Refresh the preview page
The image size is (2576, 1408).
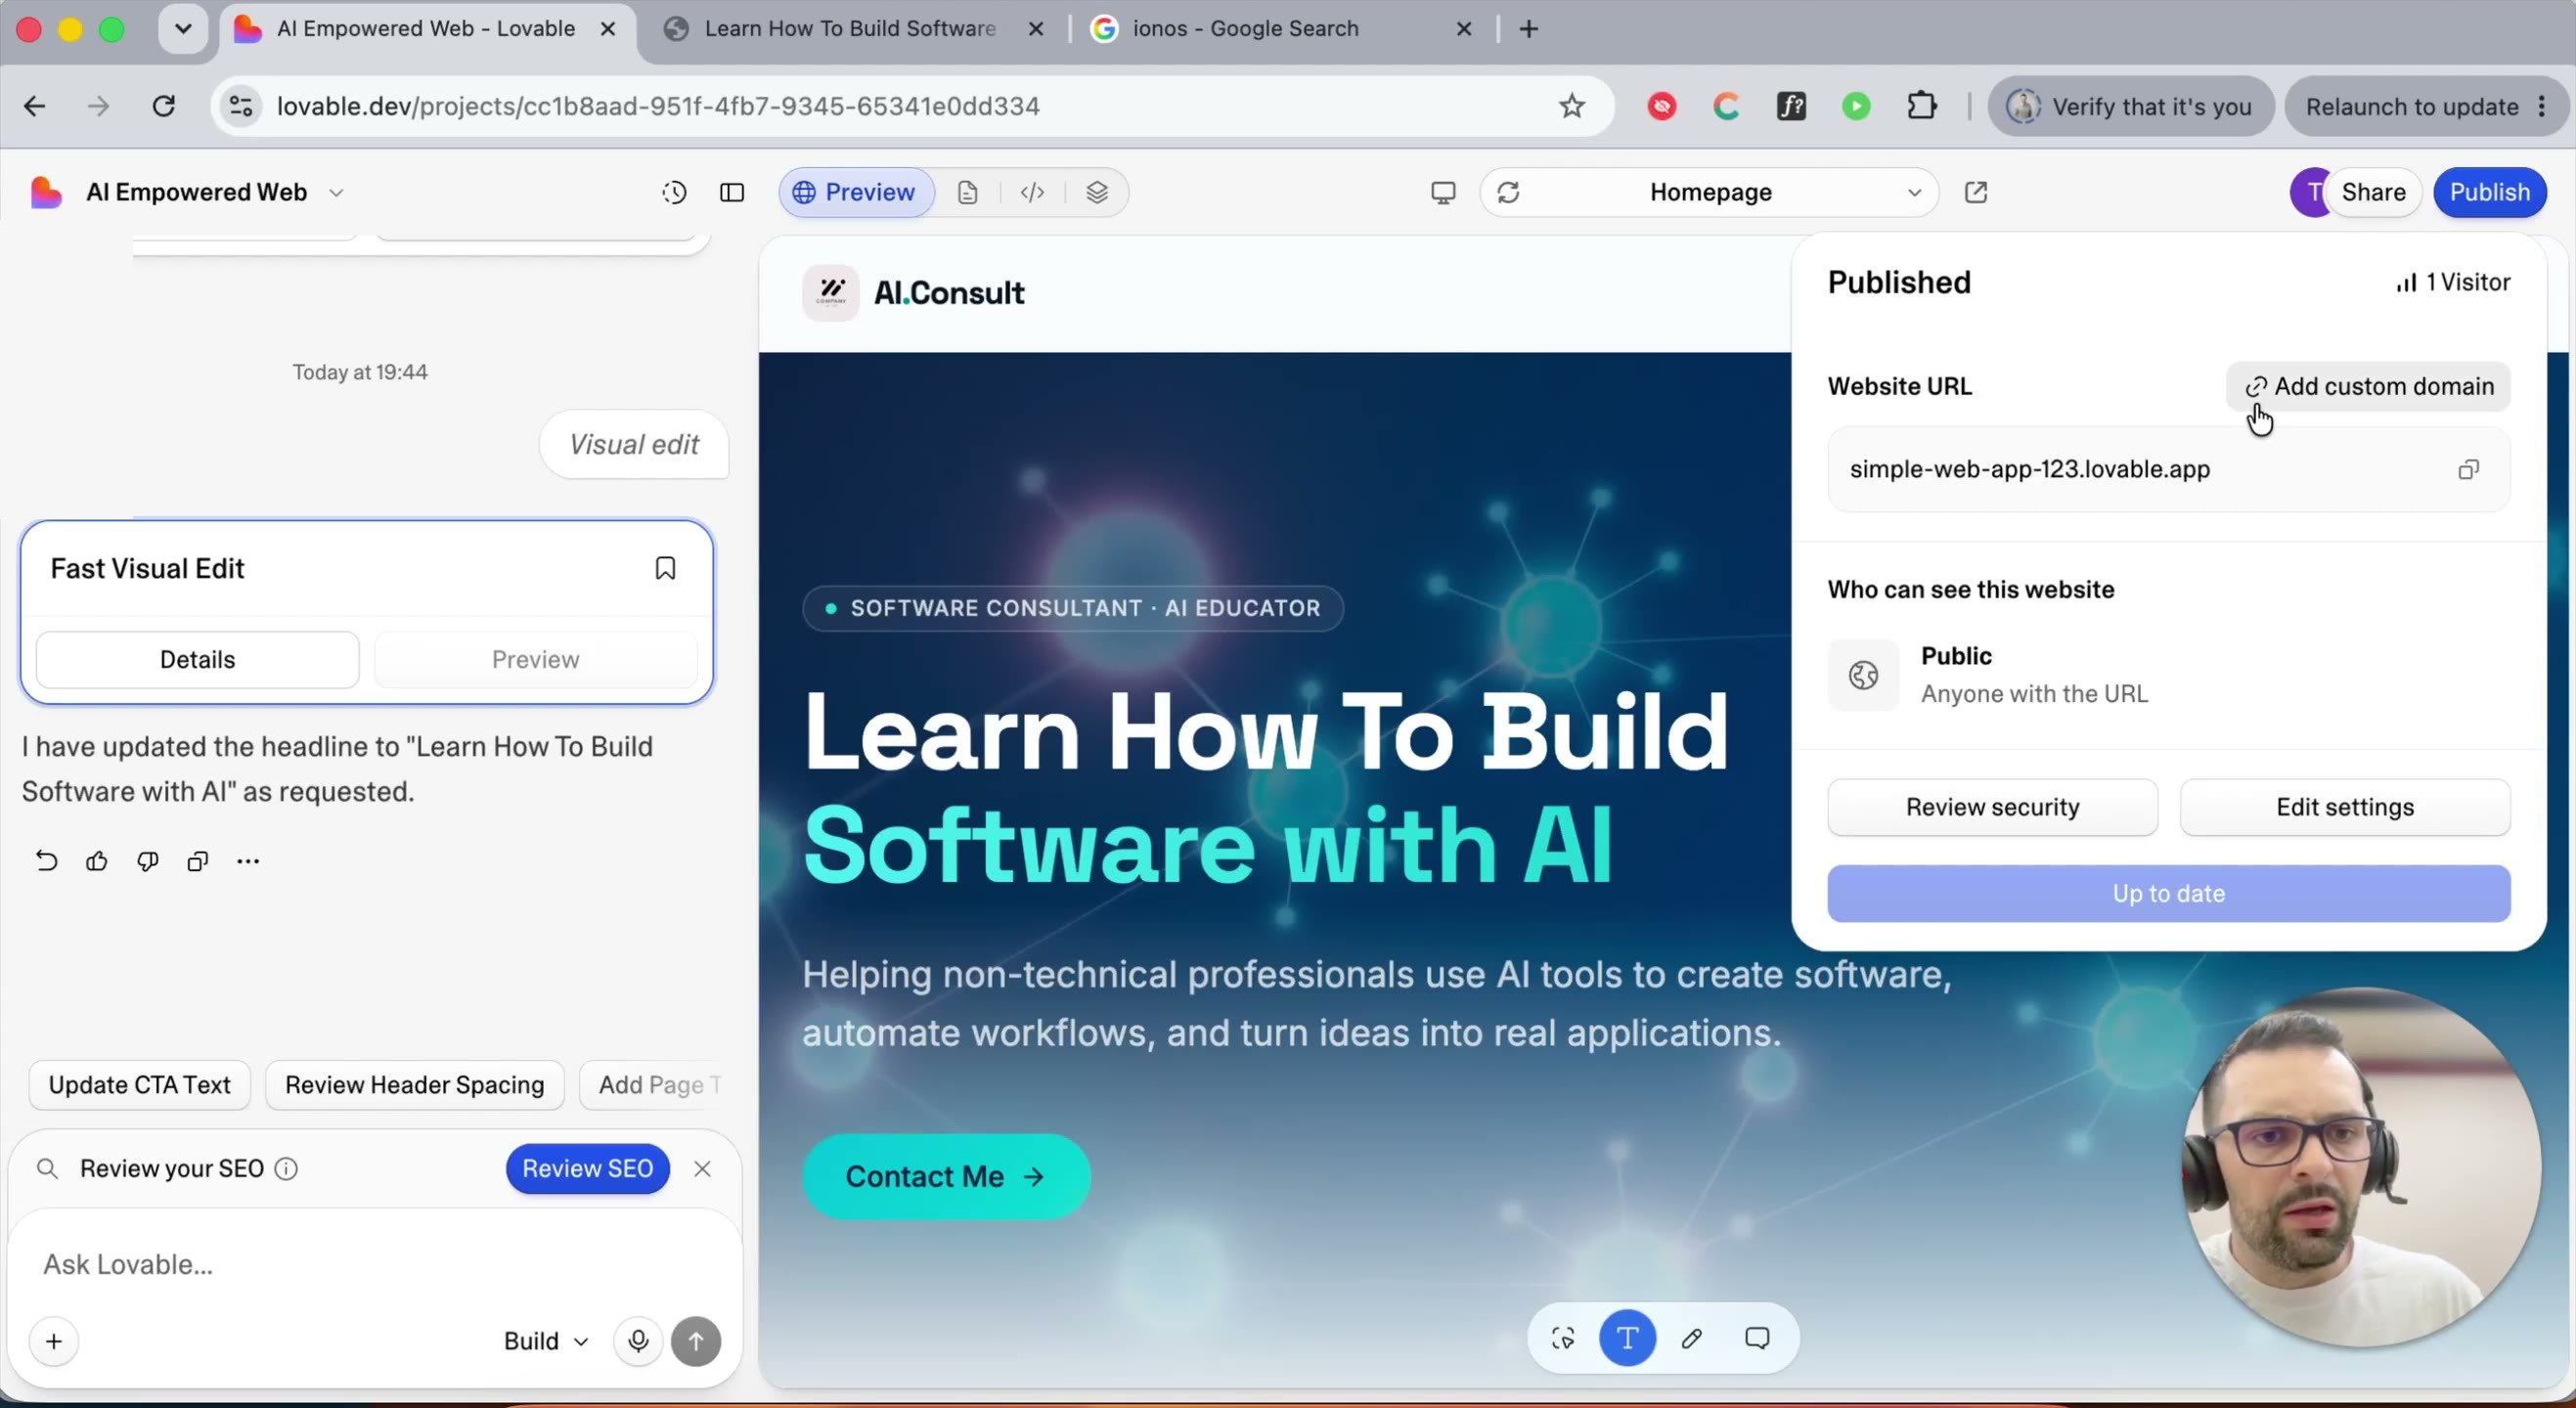pos(1508,192)
